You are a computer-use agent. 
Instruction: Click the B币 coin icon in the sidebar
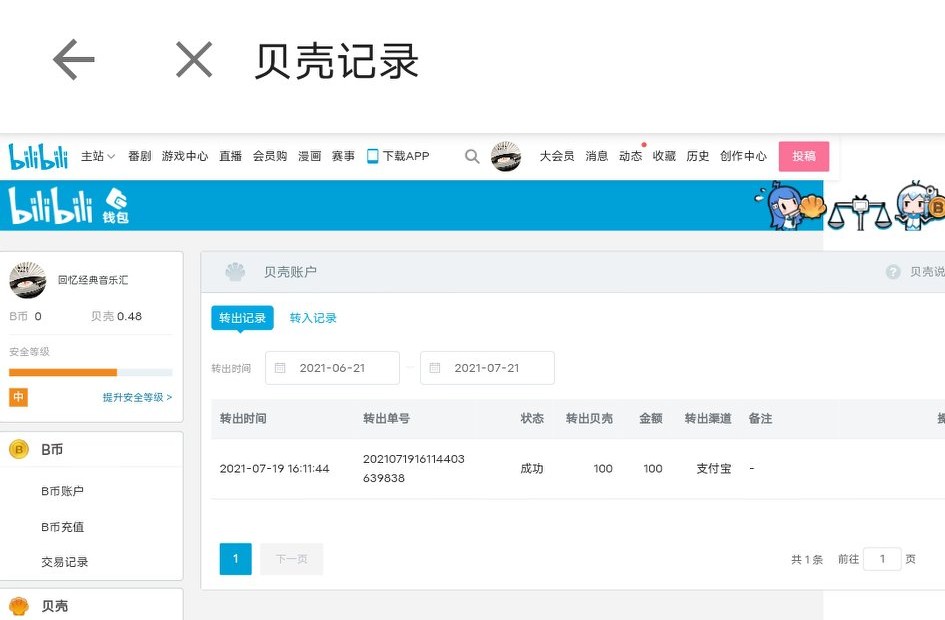[x=21, y=450]
